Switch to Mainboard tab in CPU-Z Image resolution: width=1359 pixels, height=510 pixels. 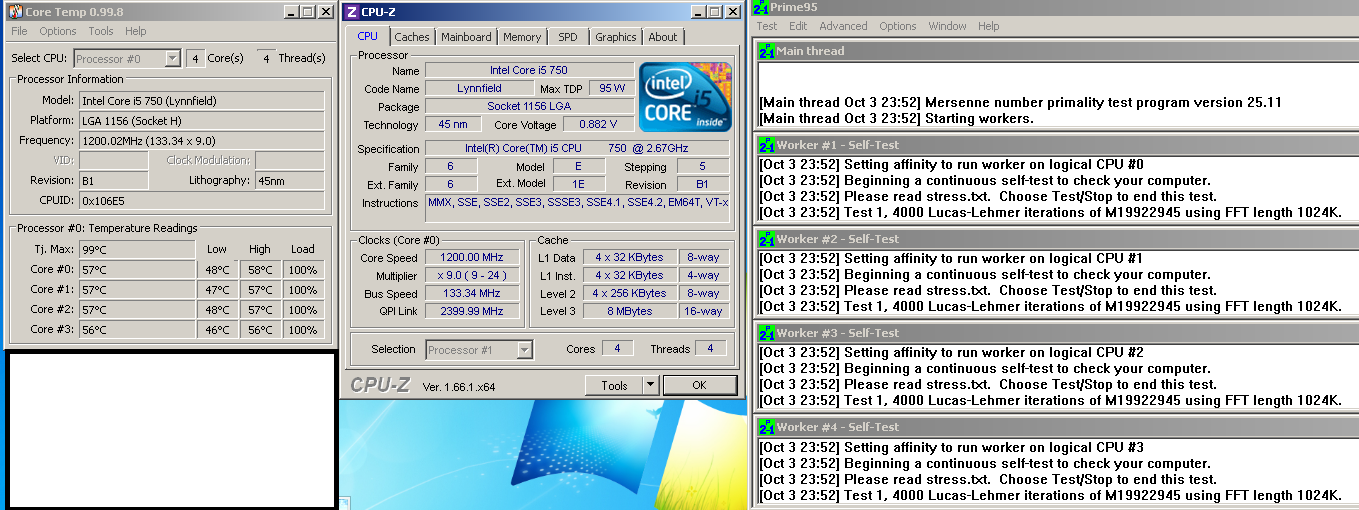coord(467,37)
